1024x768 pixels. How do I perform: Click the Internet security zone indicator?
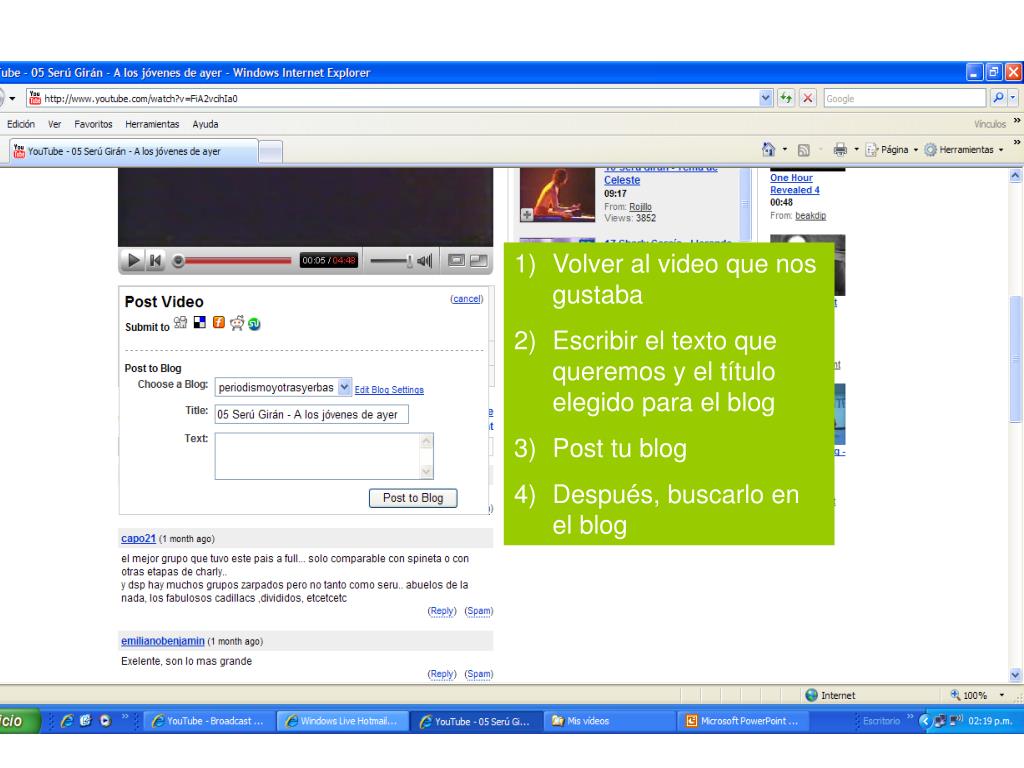pos(830,696)
